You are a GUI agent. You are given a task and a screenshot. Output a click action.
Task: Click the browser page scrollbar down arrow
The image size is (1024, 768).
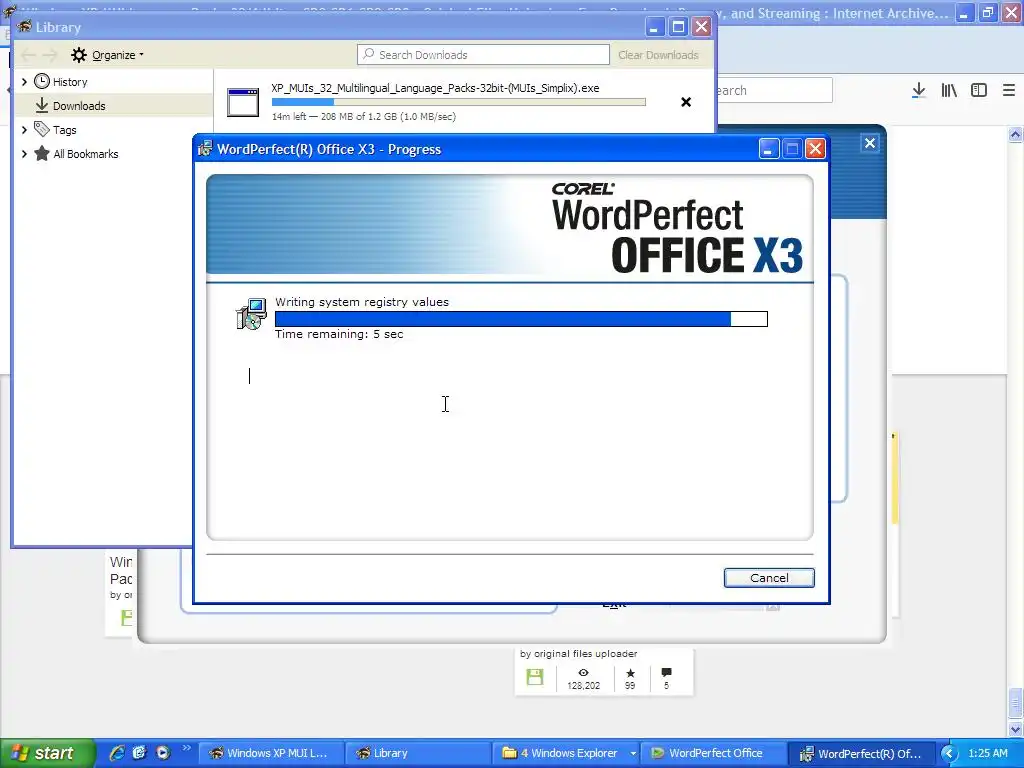point(1015,729)
